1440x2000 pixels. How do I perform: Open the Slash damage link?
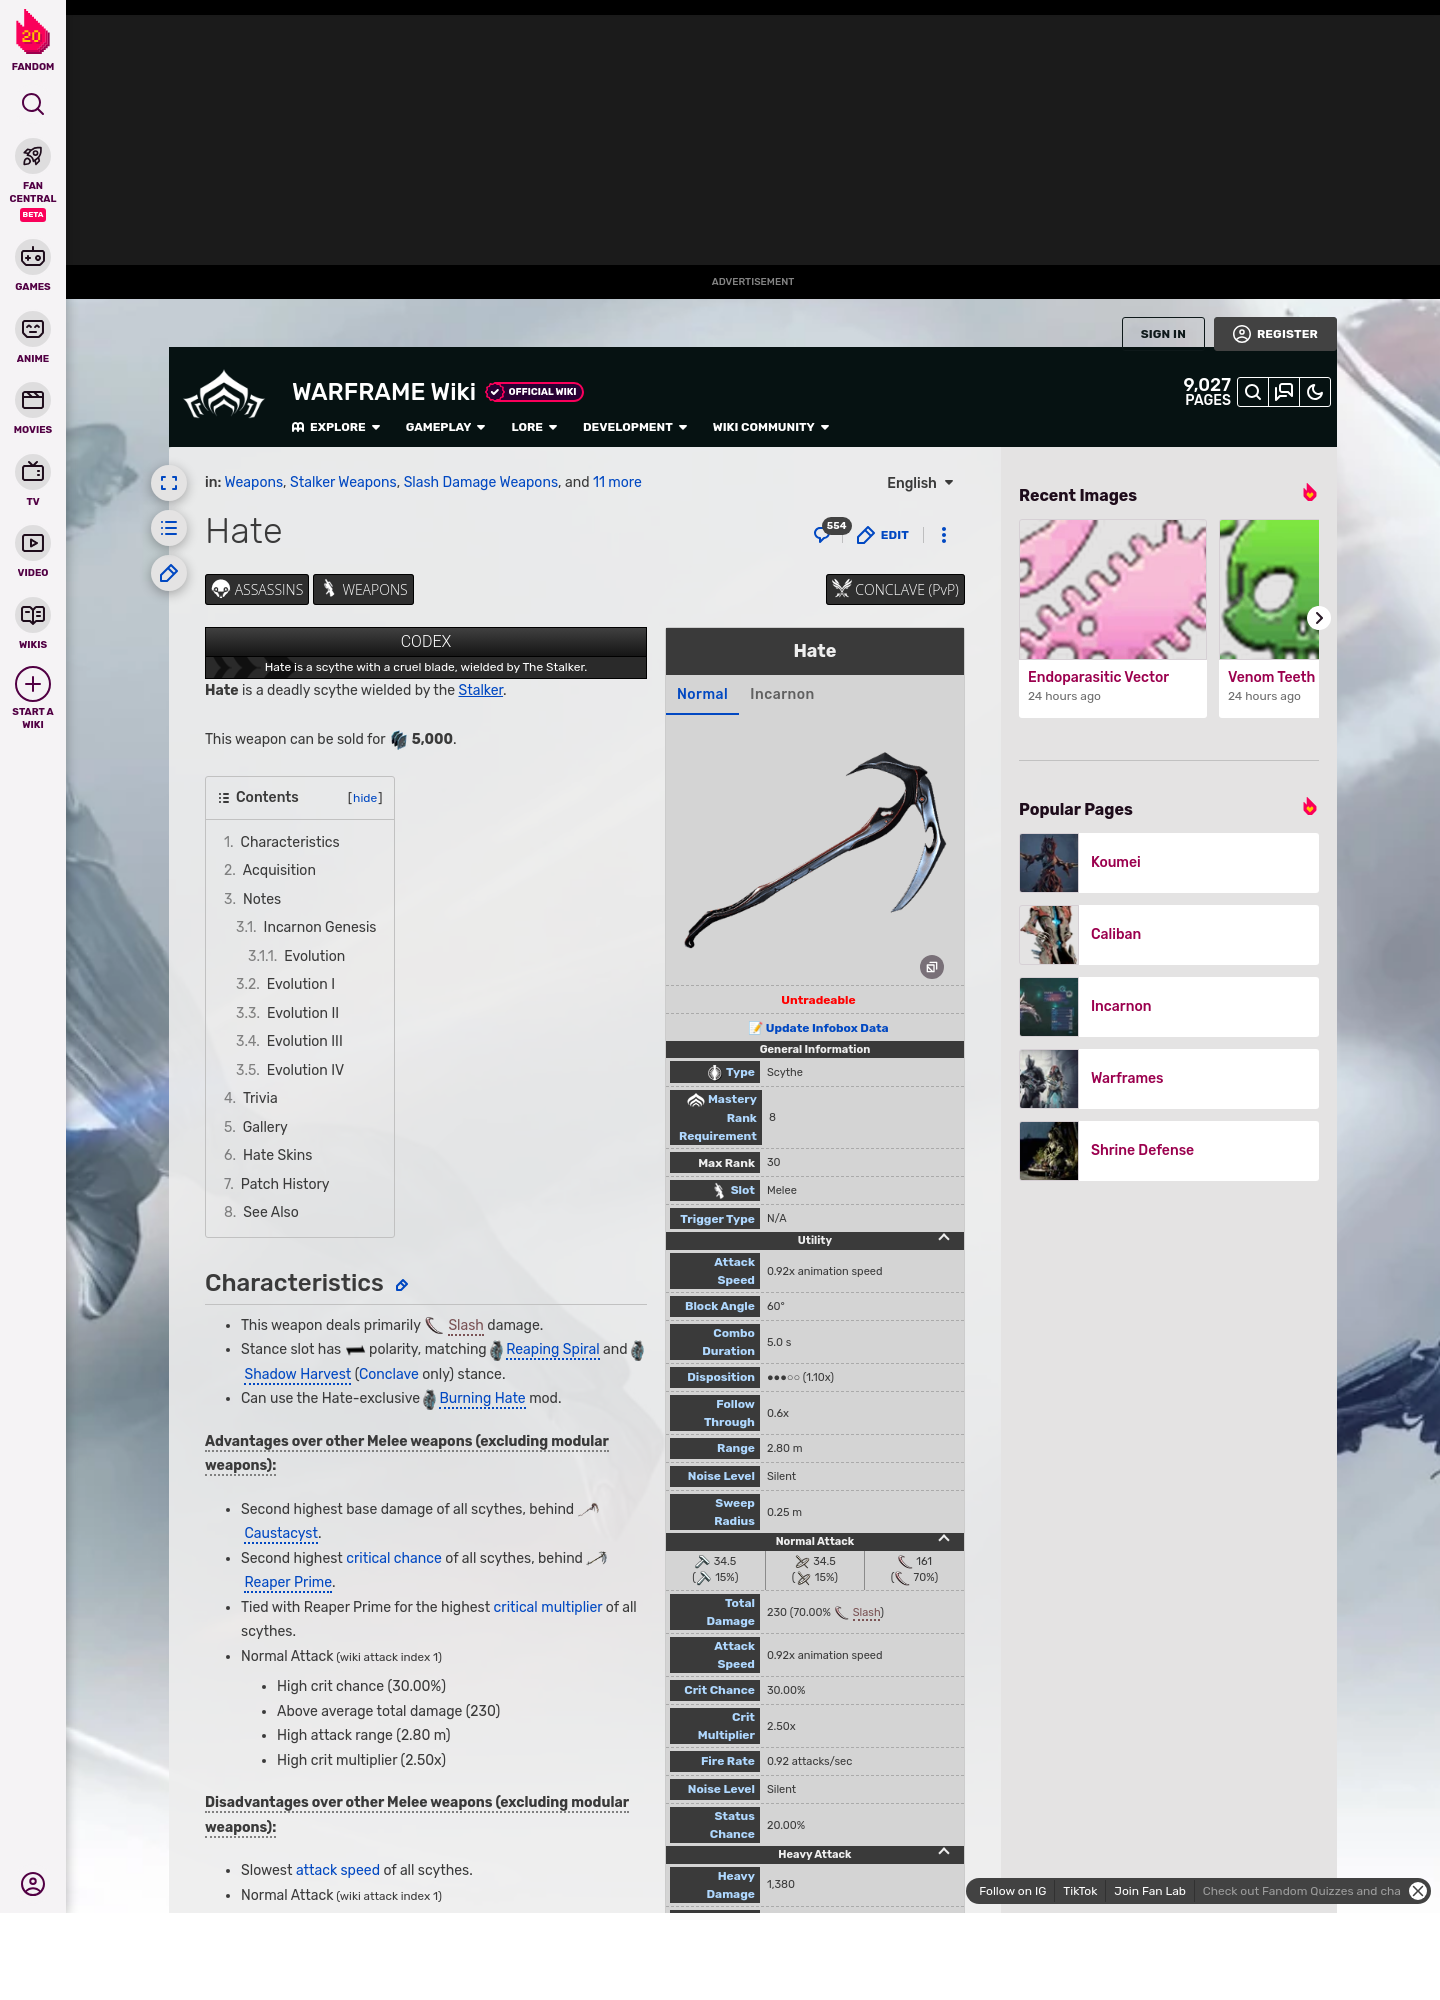465,1325
